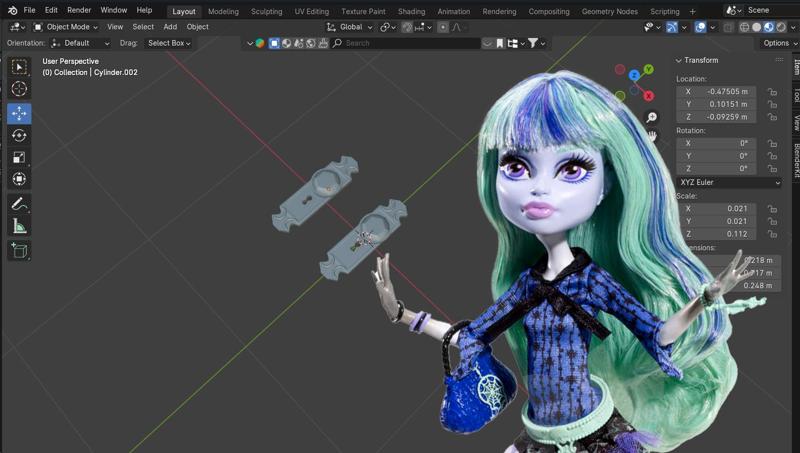The width and height of the screenshot is (800, 453).
Task: Open the XYZ Euler rotation mode dropdown
Action: coord(729,182)
